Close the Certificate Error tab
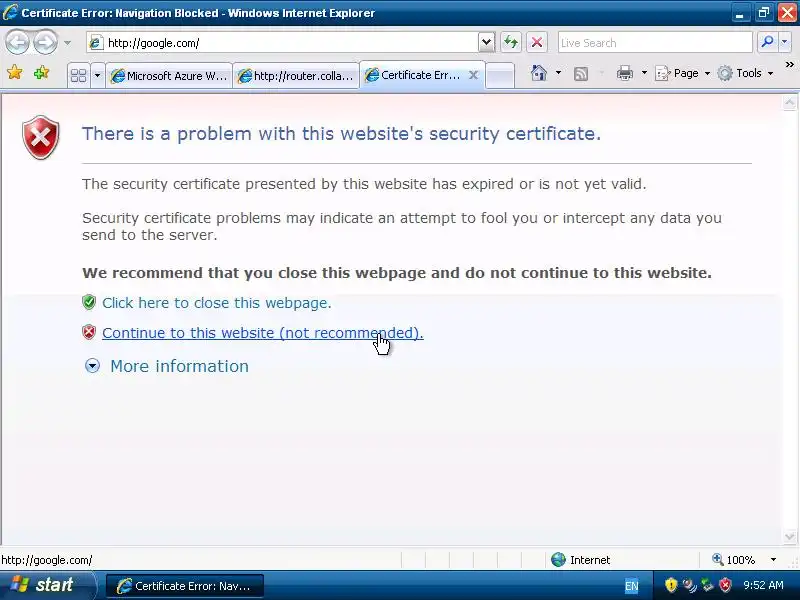 click(473, 76)
